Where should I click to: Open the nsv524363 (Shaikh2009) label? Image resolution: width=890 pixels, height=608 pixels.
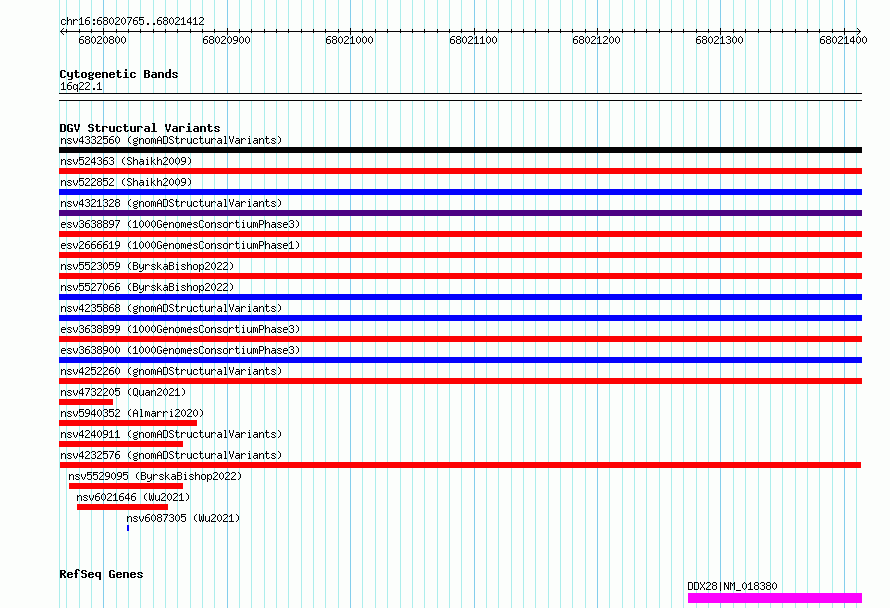tap(126, 161)
